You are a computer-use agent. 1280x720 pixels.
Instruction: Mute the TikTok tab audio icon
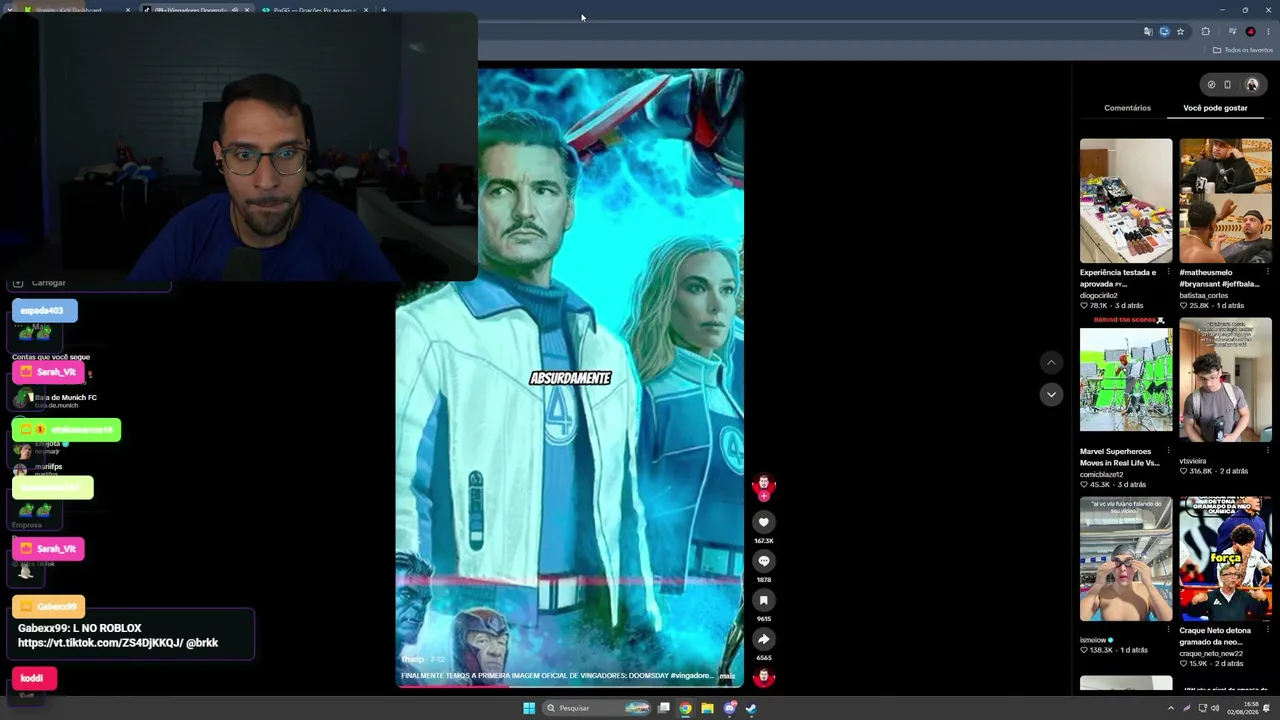point(235,10)
